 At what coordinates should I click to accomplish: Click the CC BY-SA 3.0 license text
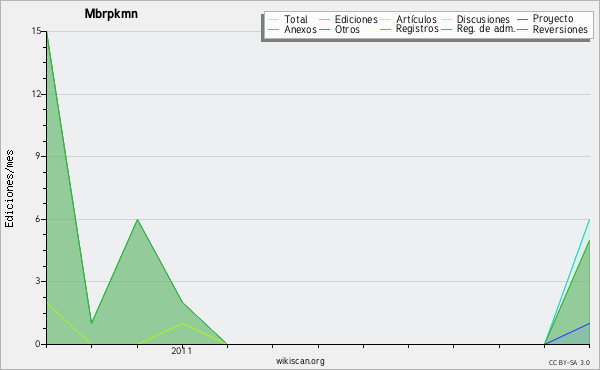tap(569, 362)
